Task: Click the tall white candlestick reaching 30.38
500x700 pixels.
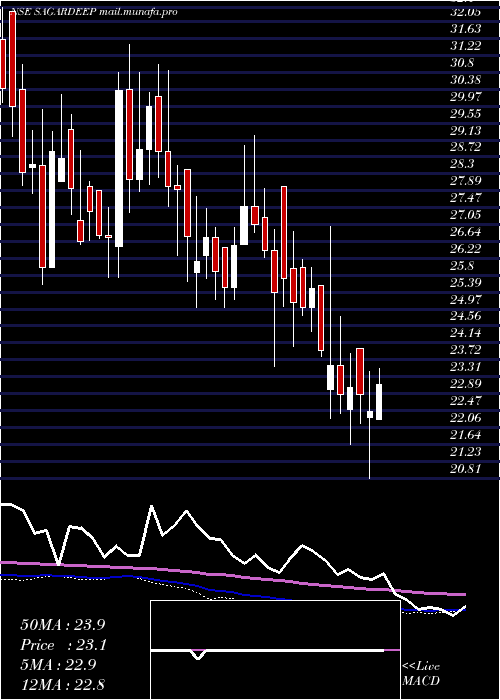Action: pyautogui.click(x=119, y=168)
